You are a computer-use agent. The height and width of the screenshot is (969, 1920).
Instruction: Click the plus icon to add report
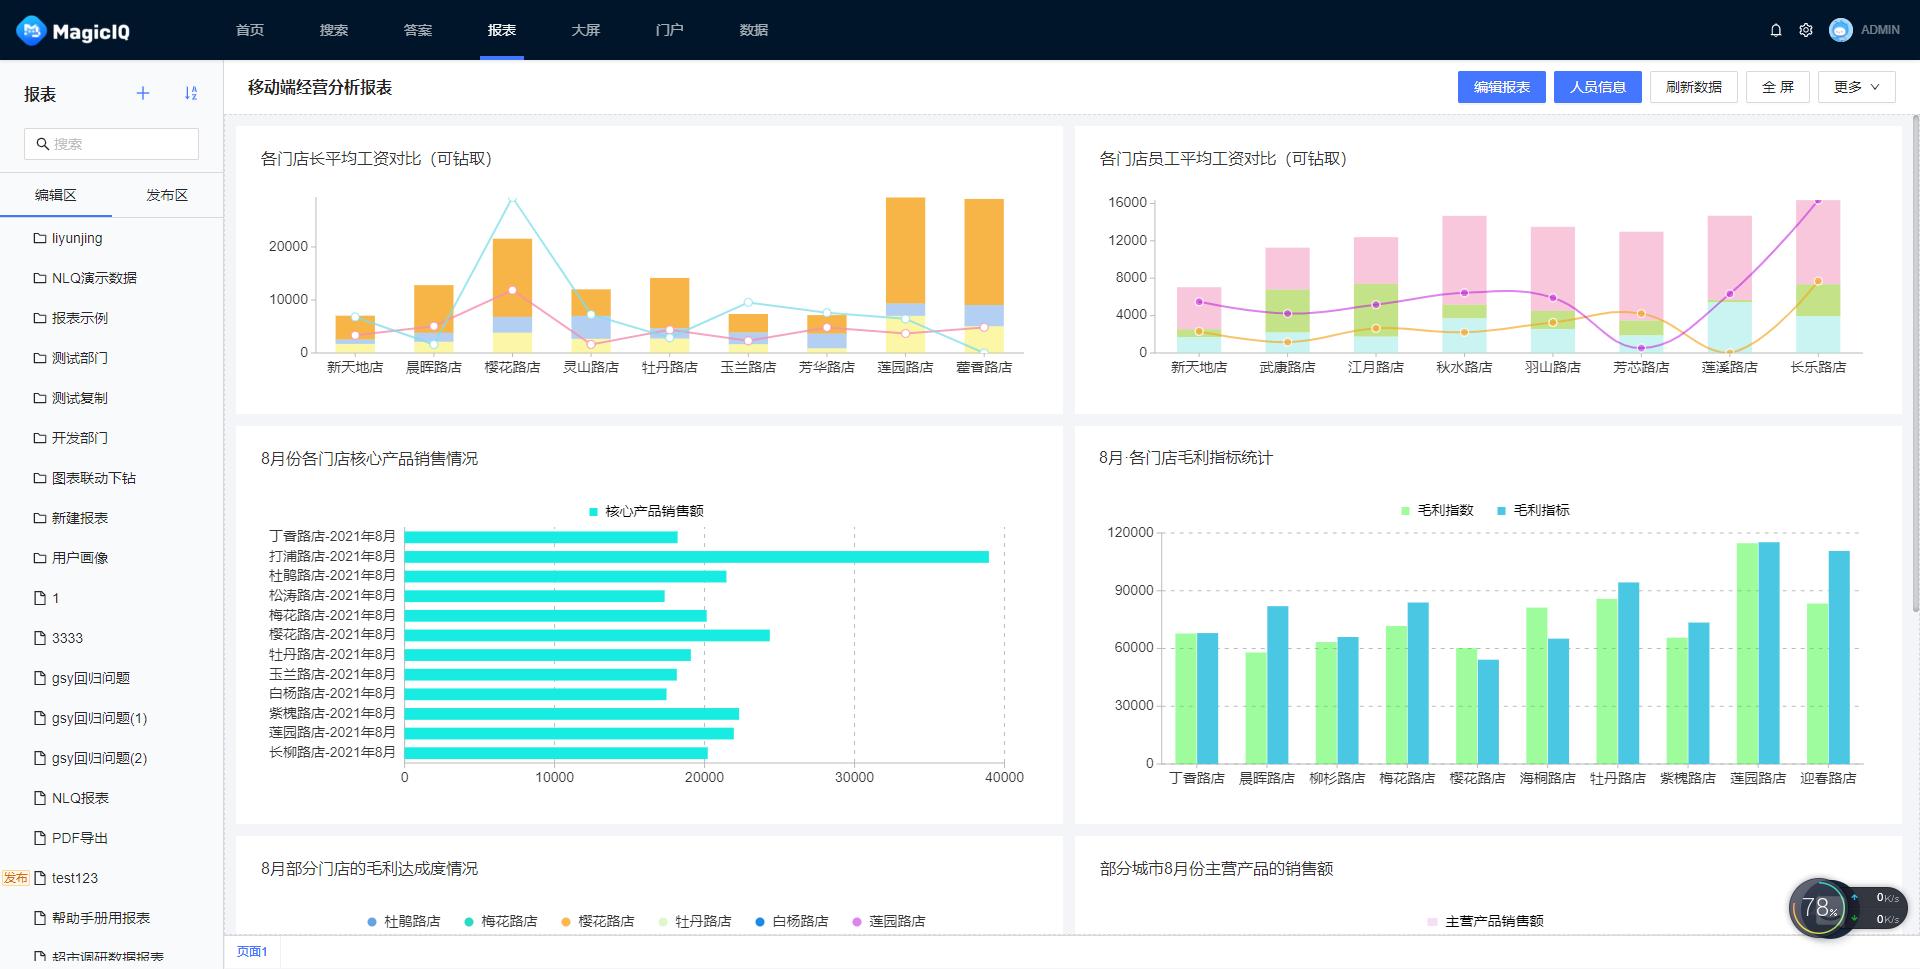tap(143, 93)
